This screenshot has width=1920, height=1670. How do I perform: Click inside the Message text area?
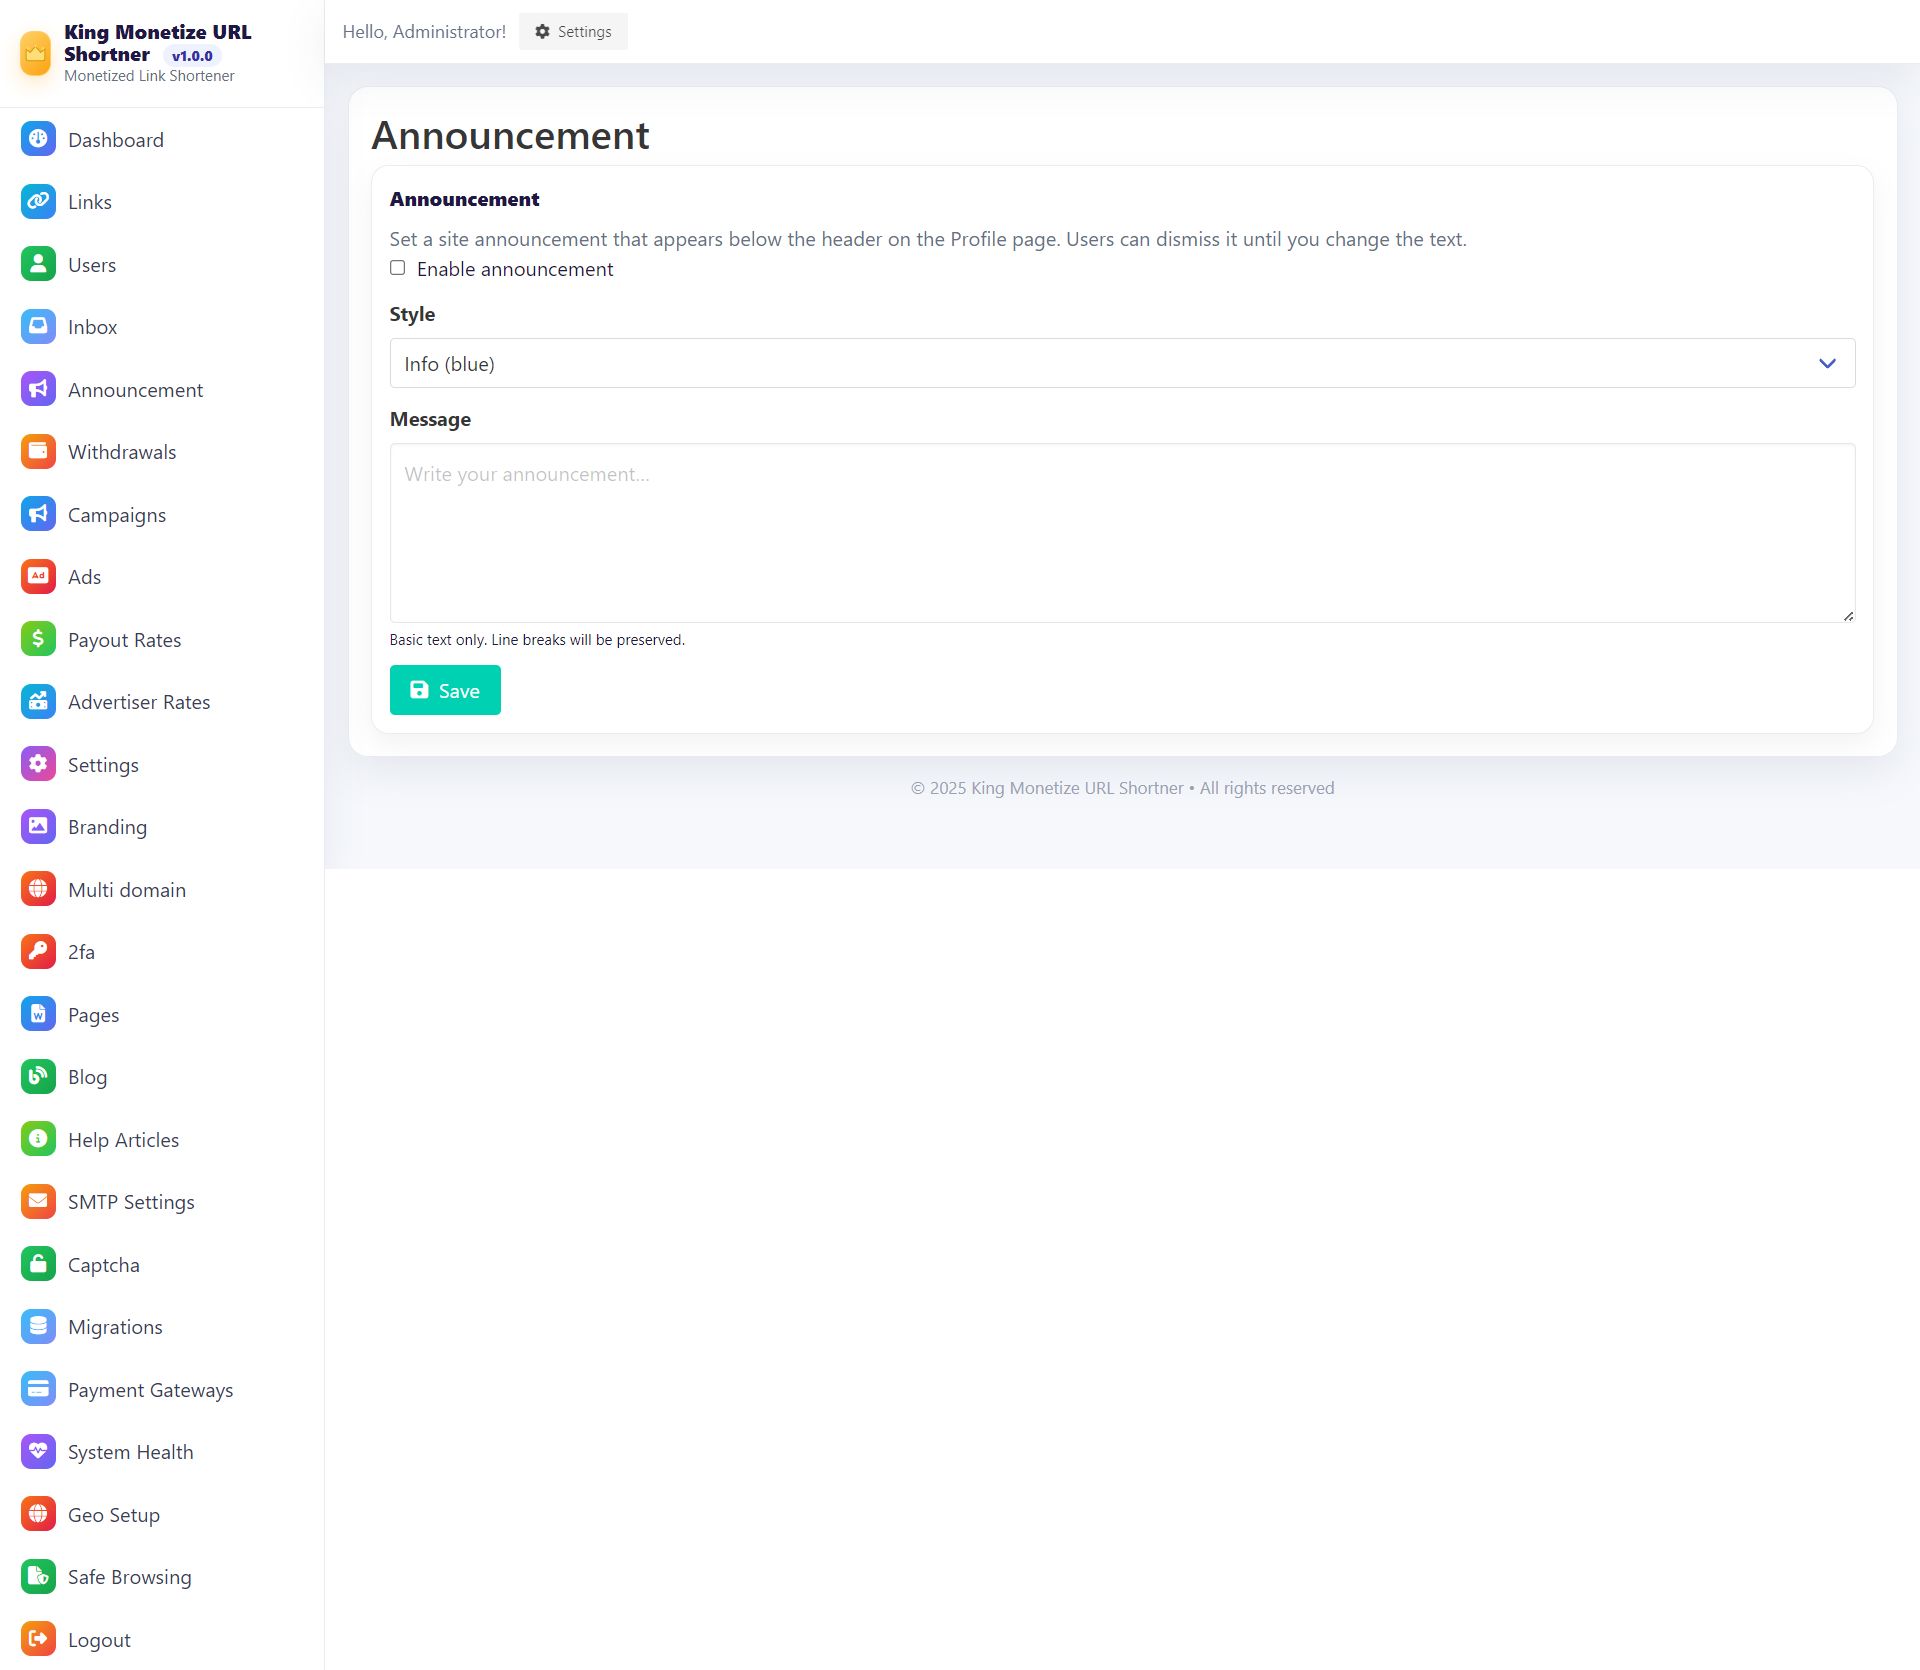pos(1121,533)
